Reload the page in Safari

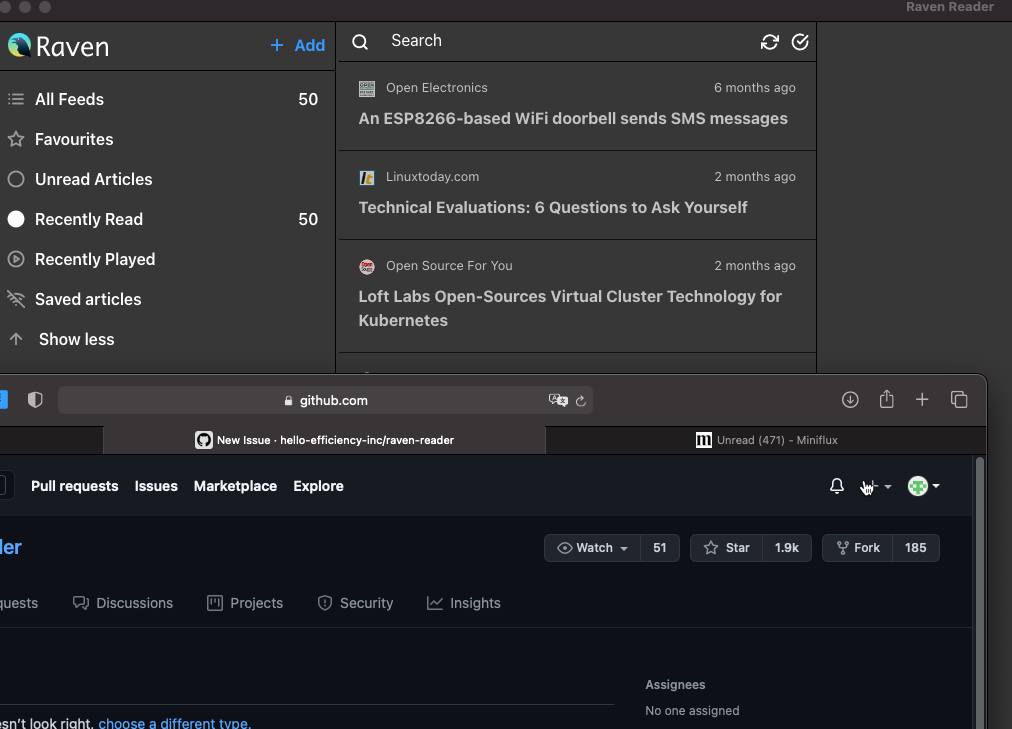tap(581, 401)
